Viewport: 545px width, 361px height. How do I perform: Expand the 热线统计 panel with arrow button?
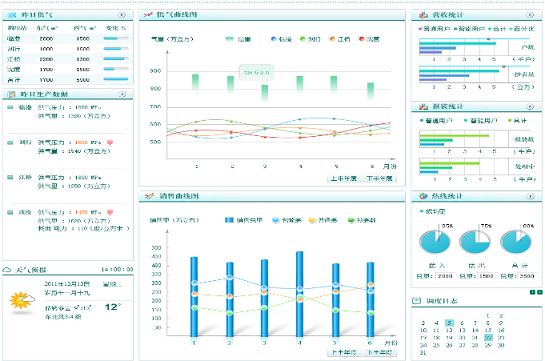[x=530, y=196]
